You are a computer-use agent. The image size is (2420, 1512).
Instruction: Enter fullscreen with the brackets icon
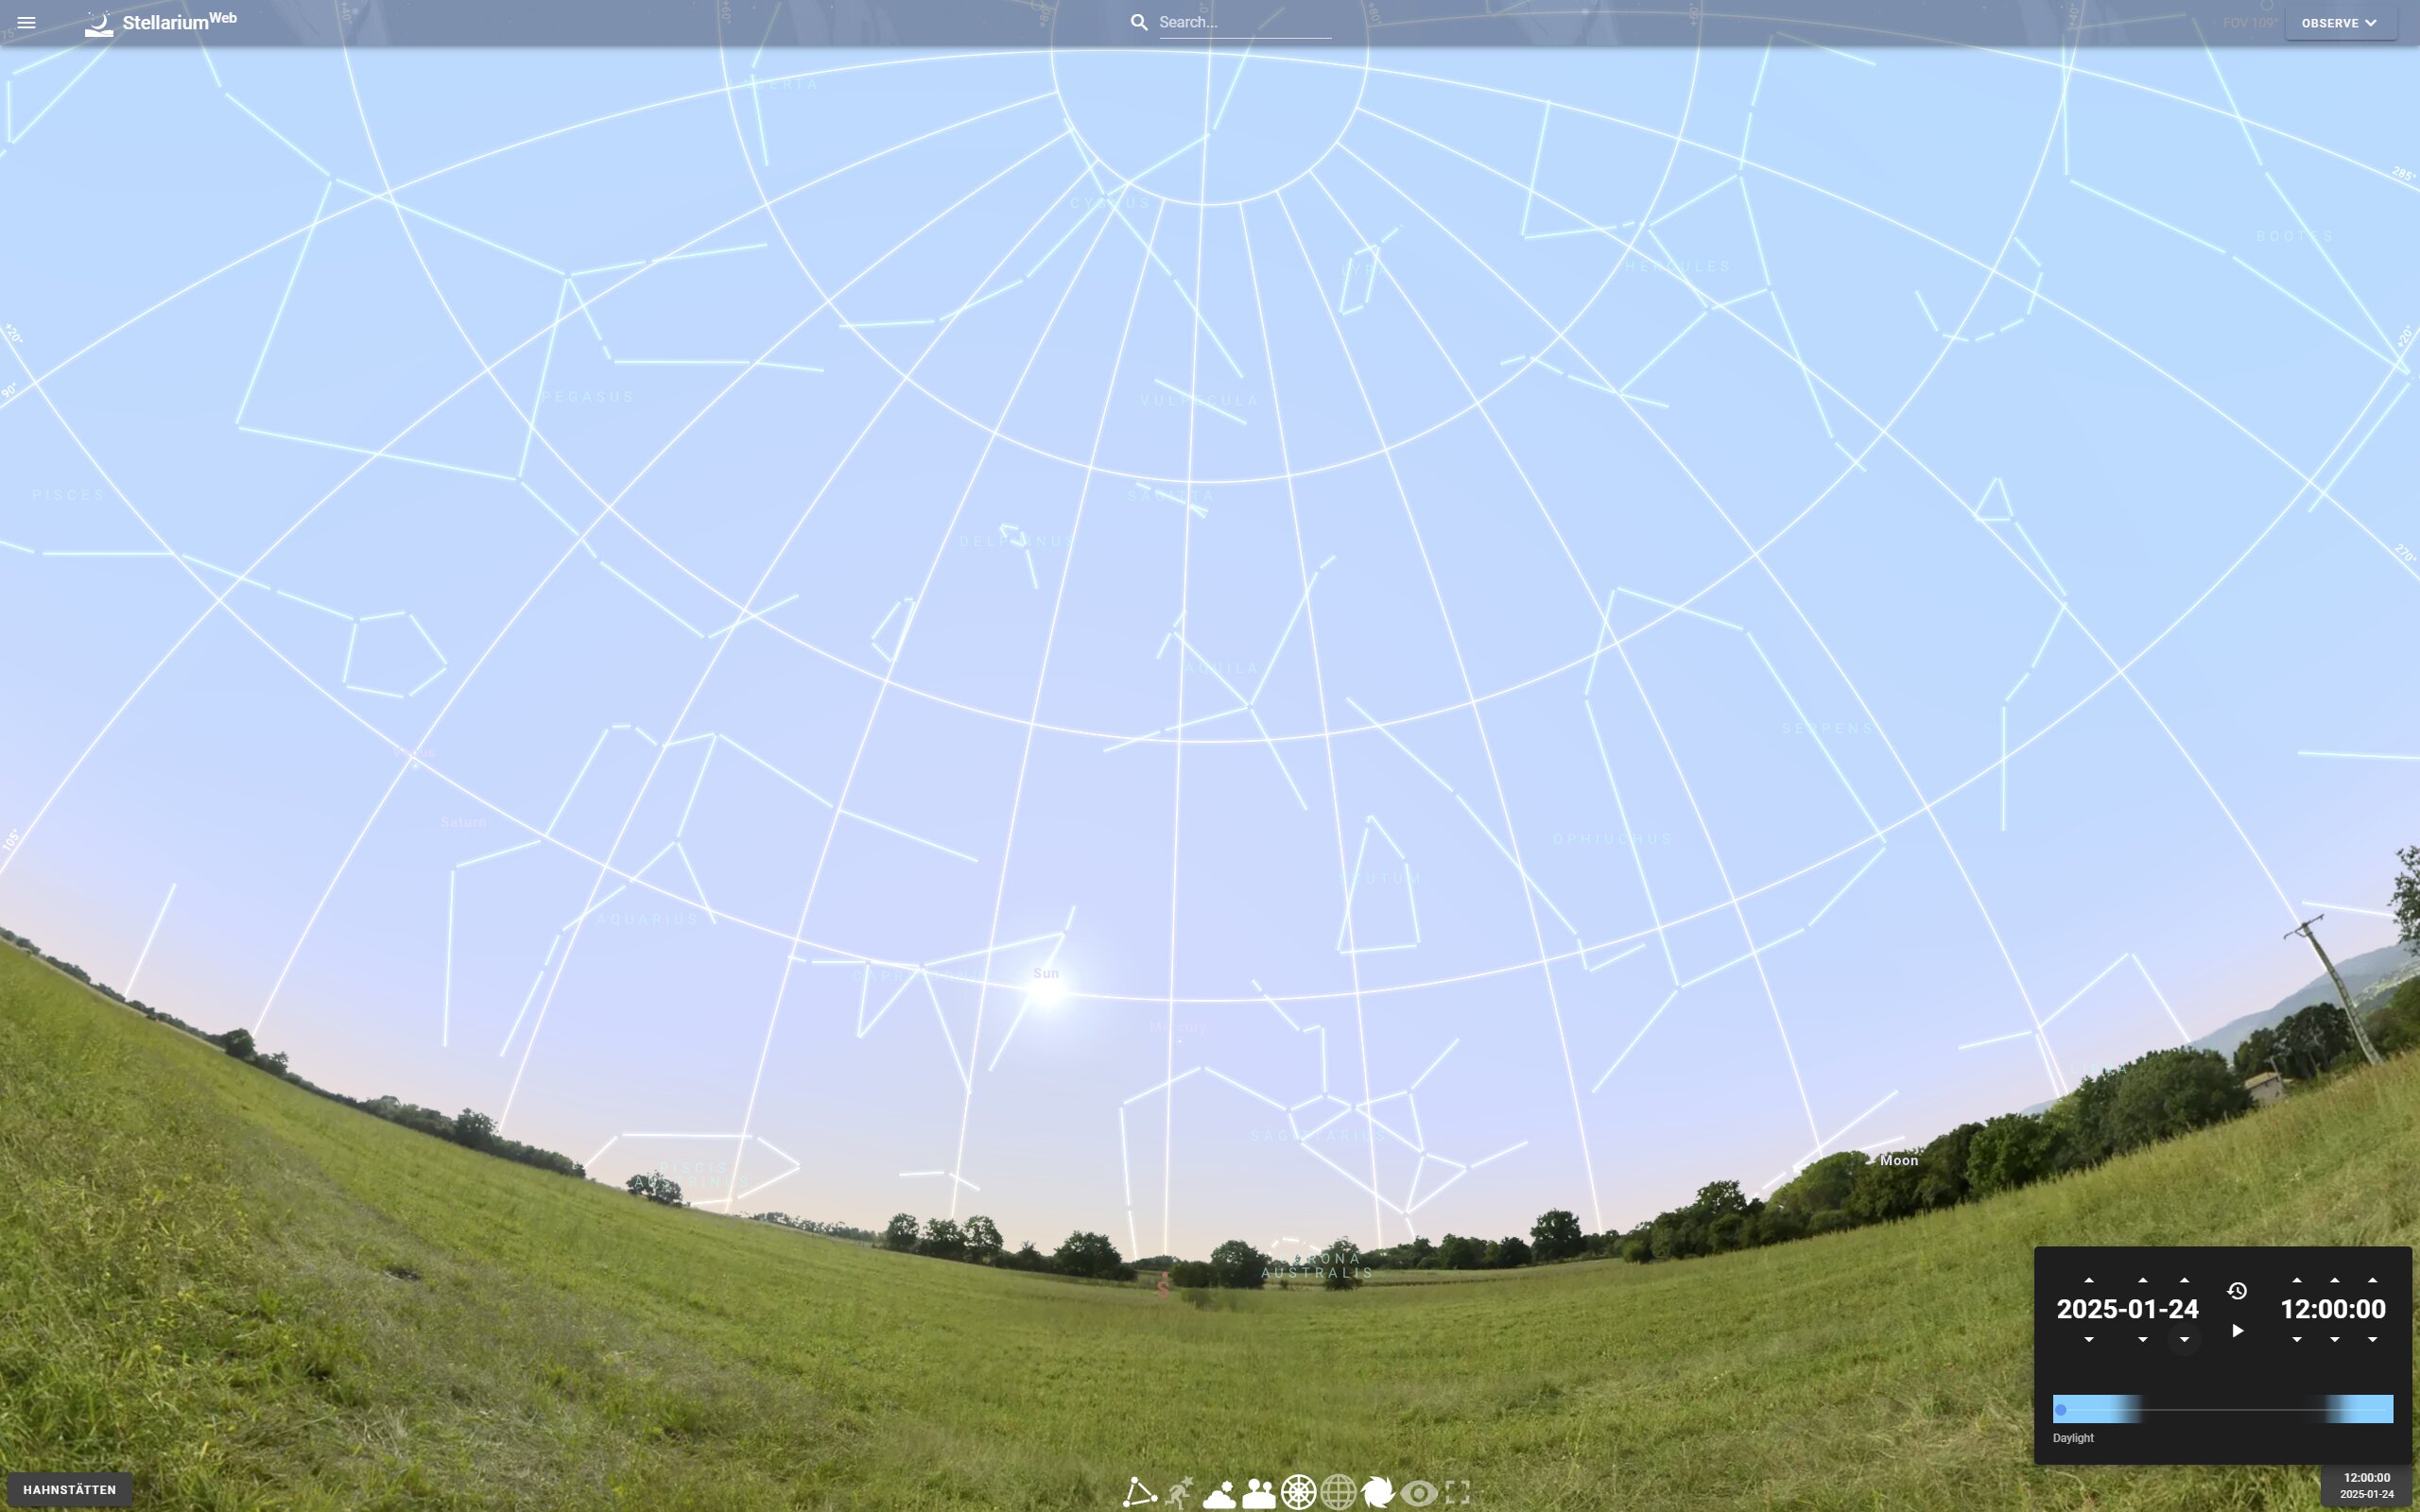point(1458,1492)
